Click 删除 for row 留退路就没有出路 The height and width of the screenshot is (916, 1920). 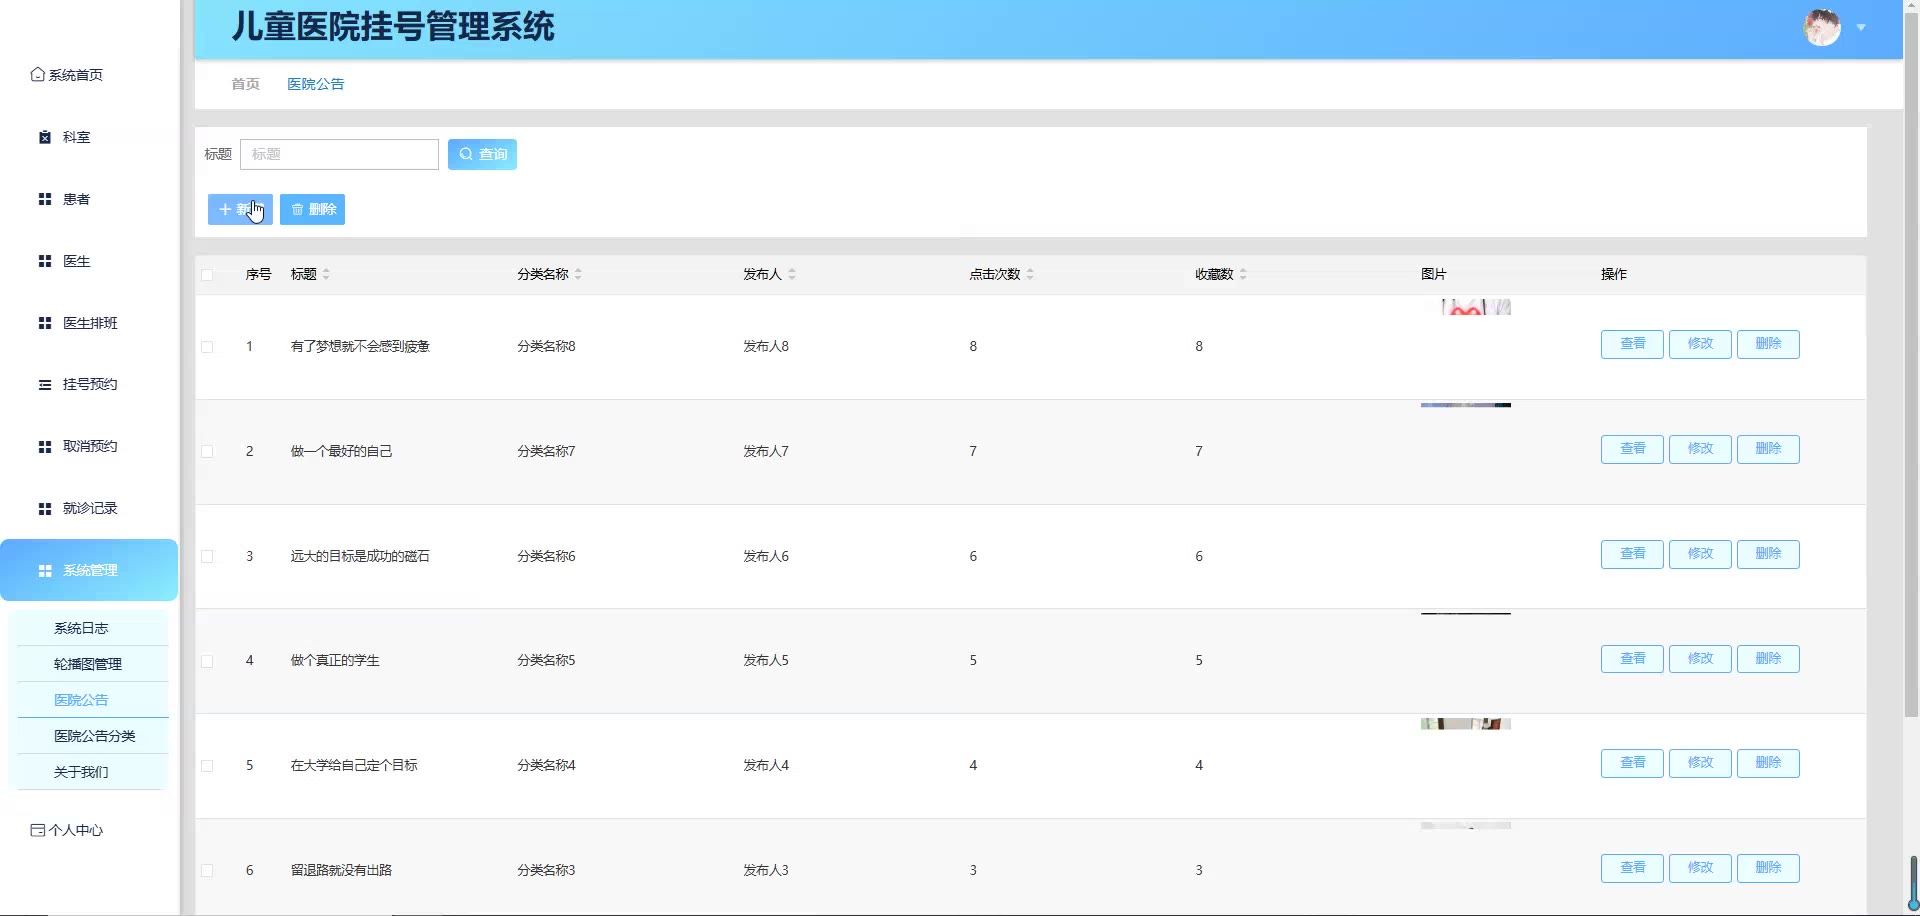[1768, 868]
